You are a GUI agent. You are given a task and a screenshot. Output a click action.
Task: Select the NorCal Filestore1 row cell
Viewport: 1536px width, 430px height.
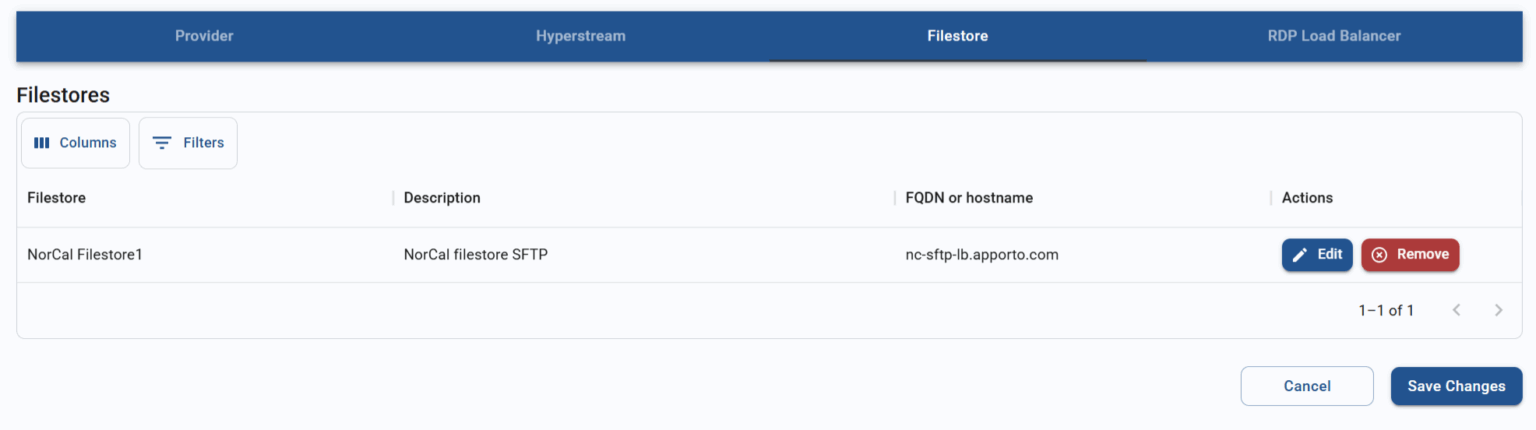85,255
